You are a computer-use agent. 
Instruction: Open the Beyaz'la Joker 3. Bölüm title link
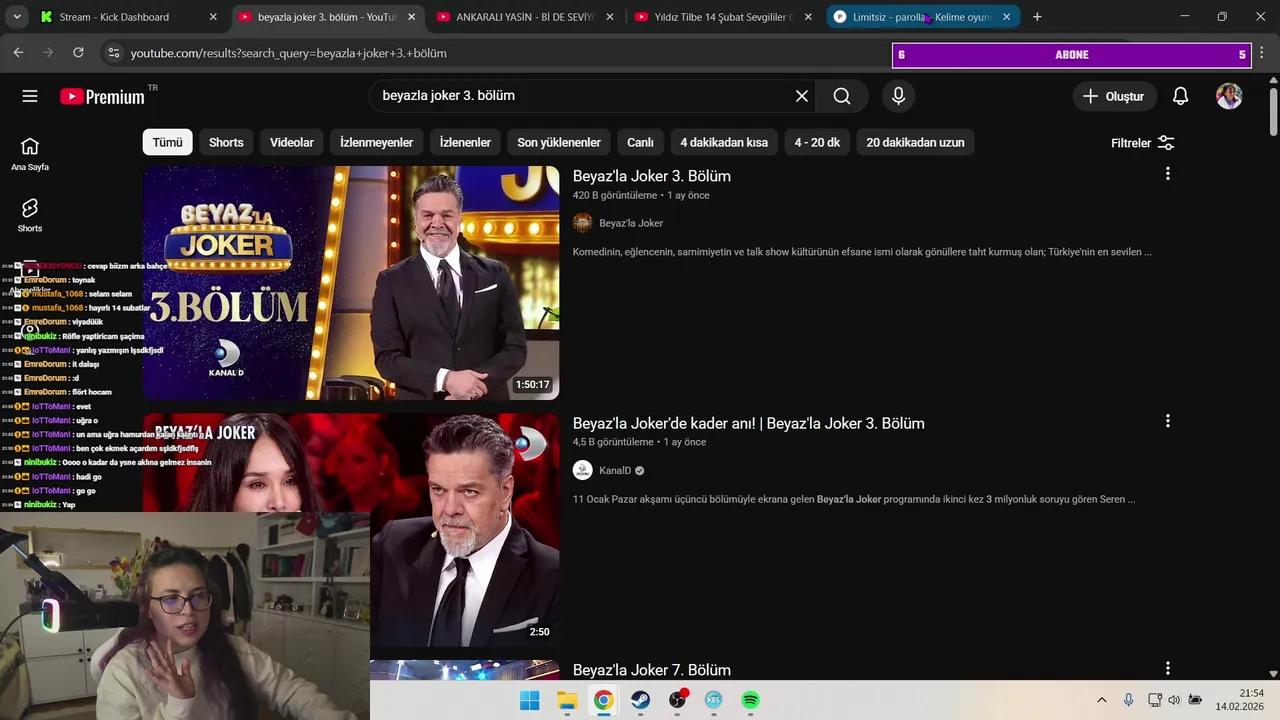(x=651, y=176)
